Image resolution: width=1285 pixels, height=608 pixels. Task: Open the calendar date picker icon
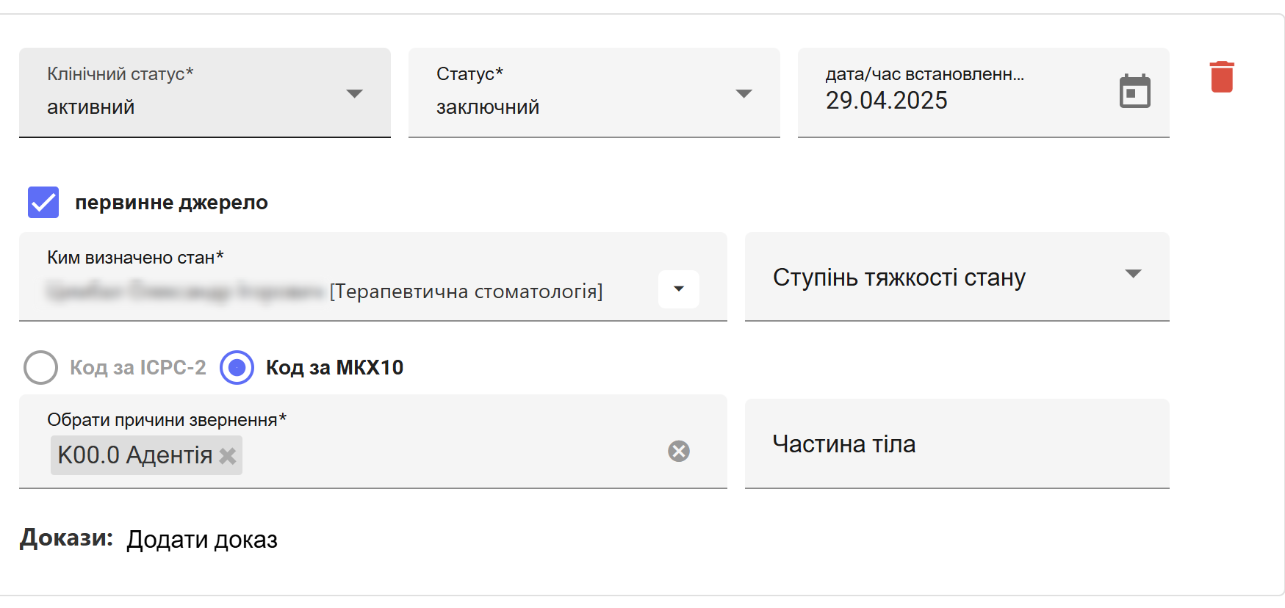point(1134,91)
